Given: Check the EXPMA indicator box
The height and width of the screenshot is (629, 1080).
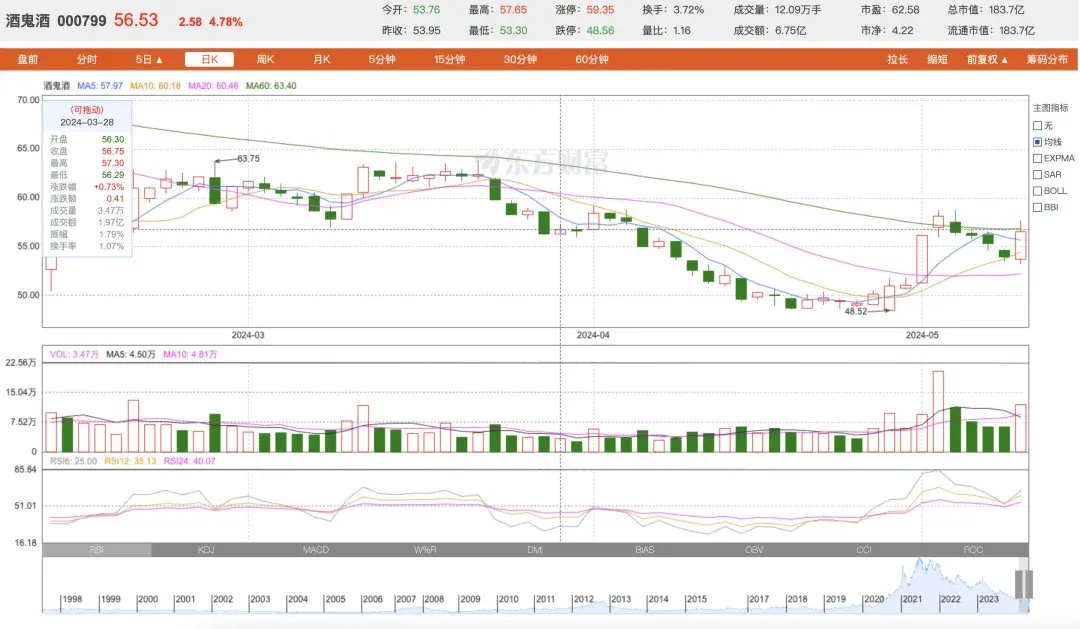Looking at the screenshot, I should tap(1037, 158).
